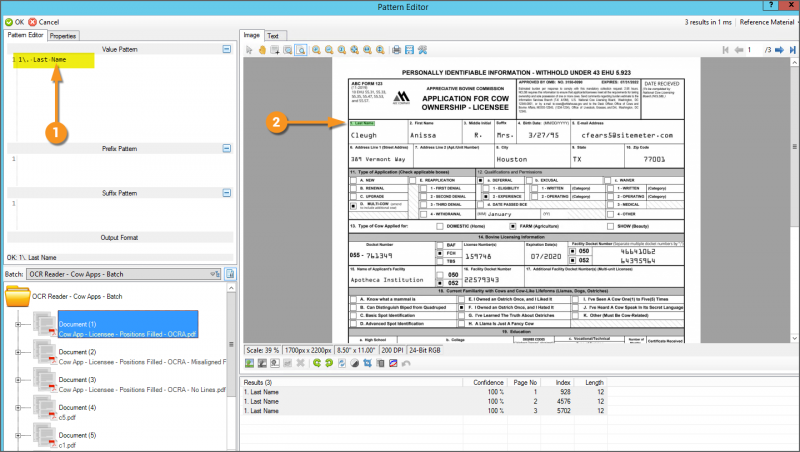Viewport: 800px width, 452px height.
Task: Open the Batch selection dropdown
Action: point(214,273)
